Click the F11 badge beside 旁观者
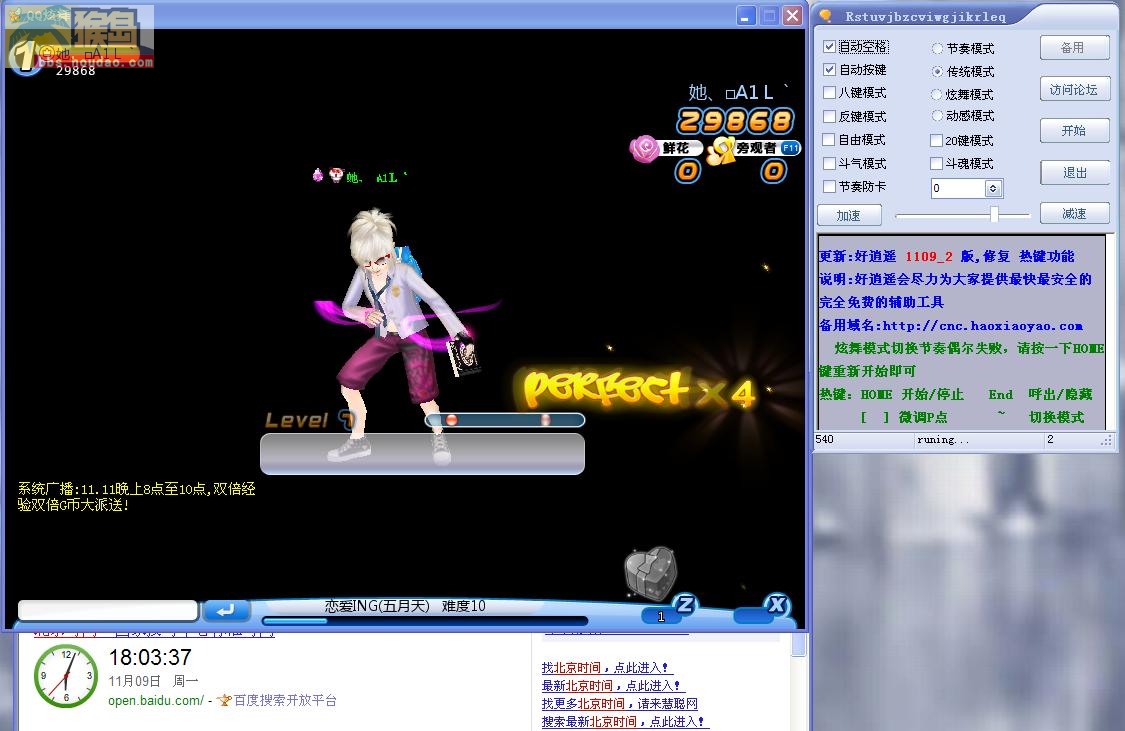This screenshot has width=1125, height=731. tap(790, 148)
